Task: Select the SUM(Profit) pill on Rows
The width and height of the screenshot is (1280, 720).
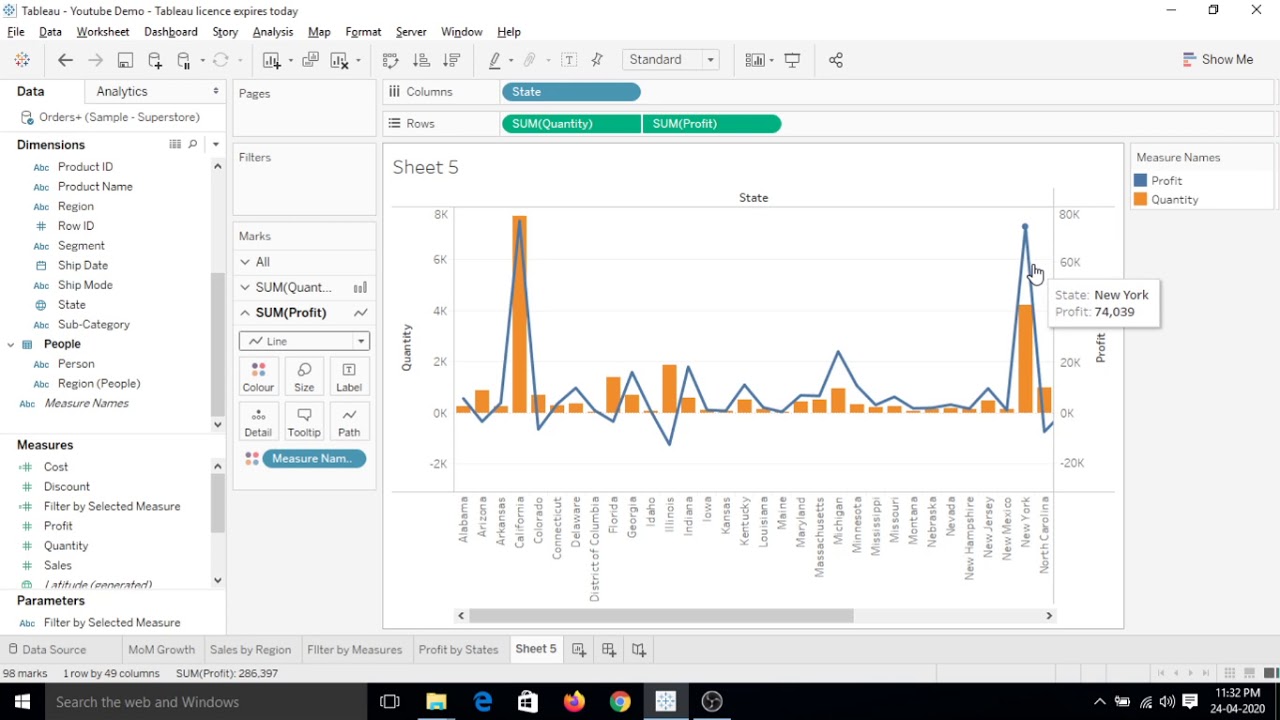Action: pyautogui.click(x=711, y=124)
